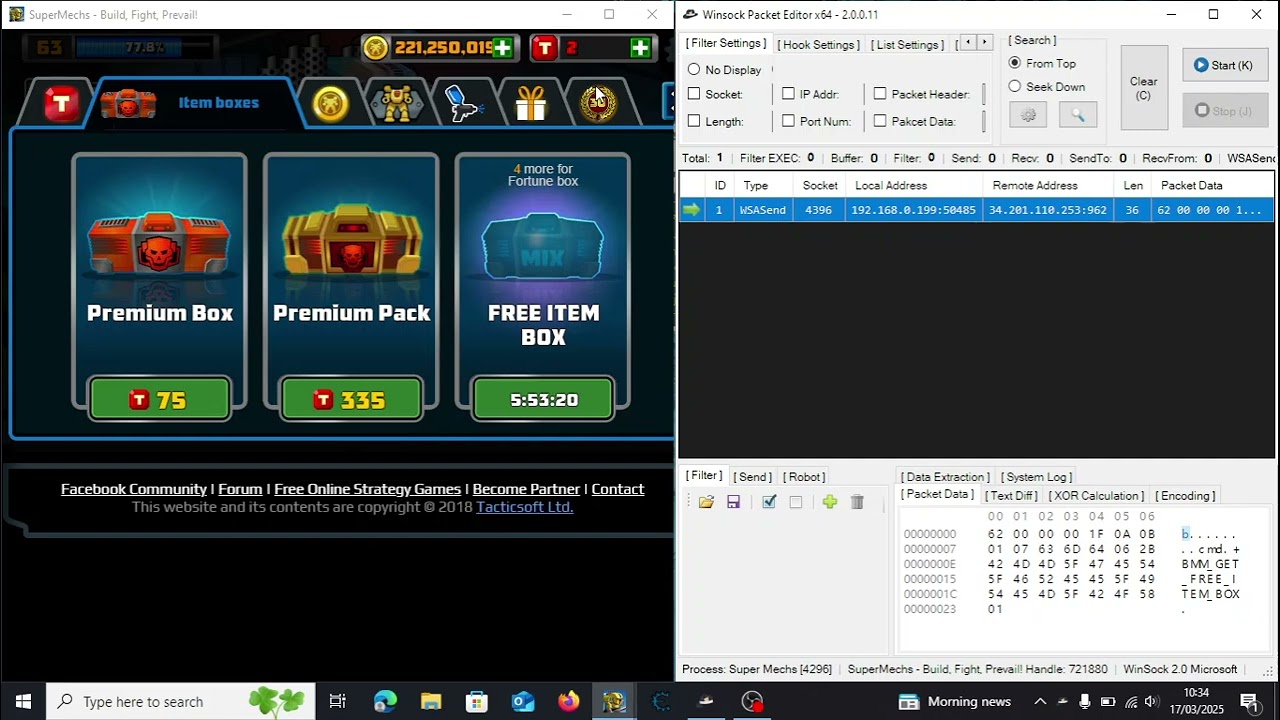
Task: Select the No Display radio button
Action: pyautogui.click(x=694, y=70)
